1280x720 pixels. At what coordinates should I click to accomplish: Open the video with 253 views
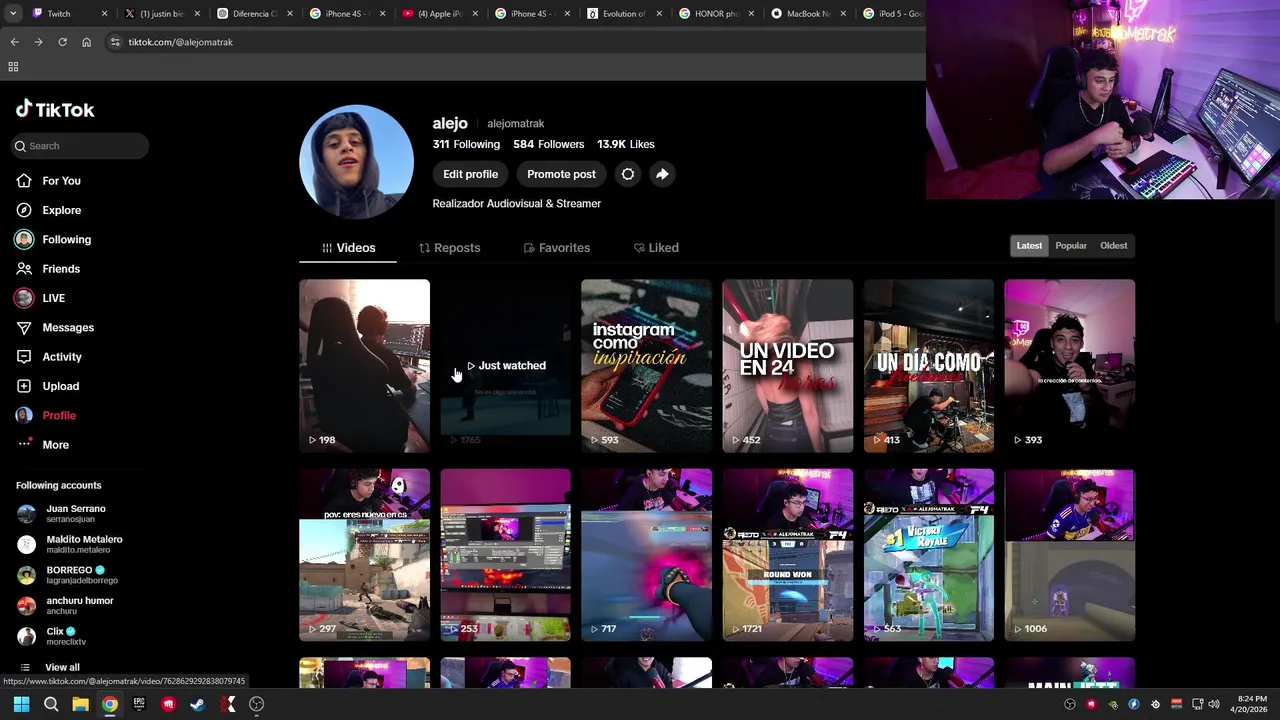(505, 555)
